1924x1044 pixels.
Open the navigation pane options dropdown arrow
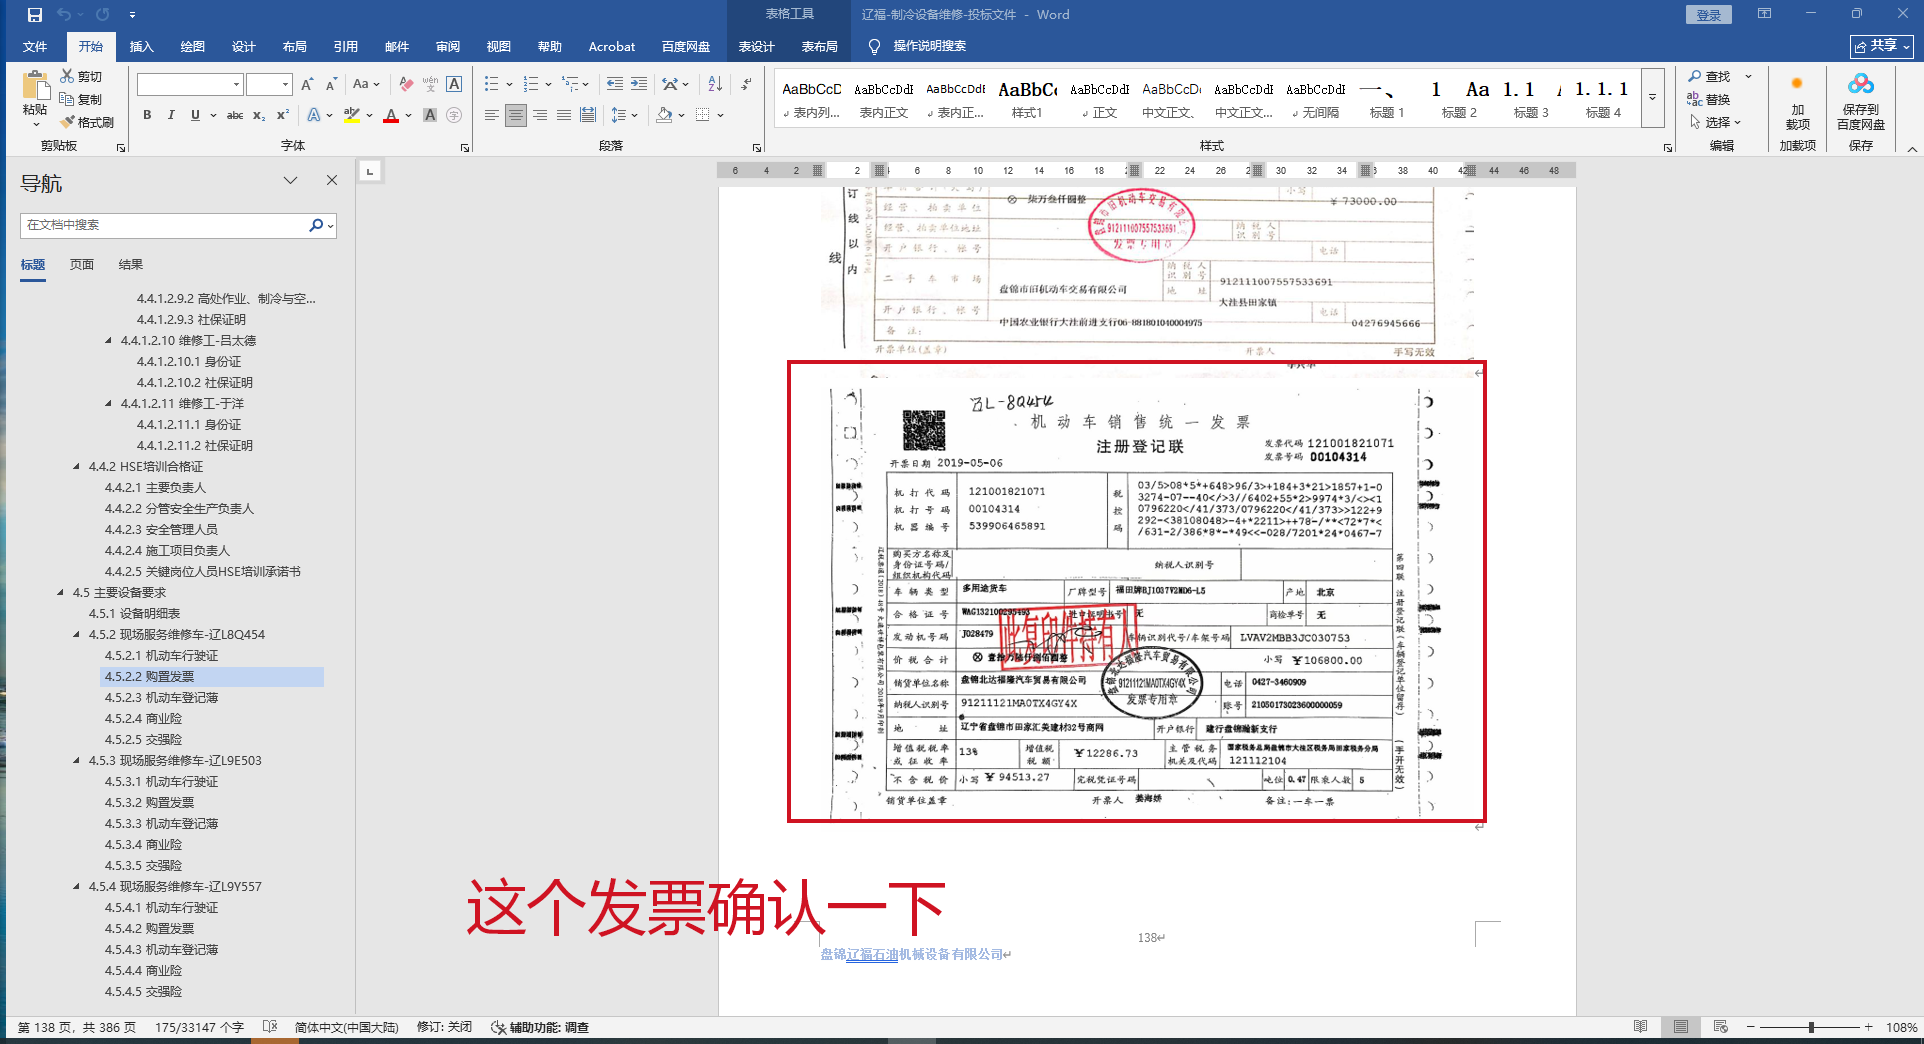pyautogui.click(x=290, y=180)
